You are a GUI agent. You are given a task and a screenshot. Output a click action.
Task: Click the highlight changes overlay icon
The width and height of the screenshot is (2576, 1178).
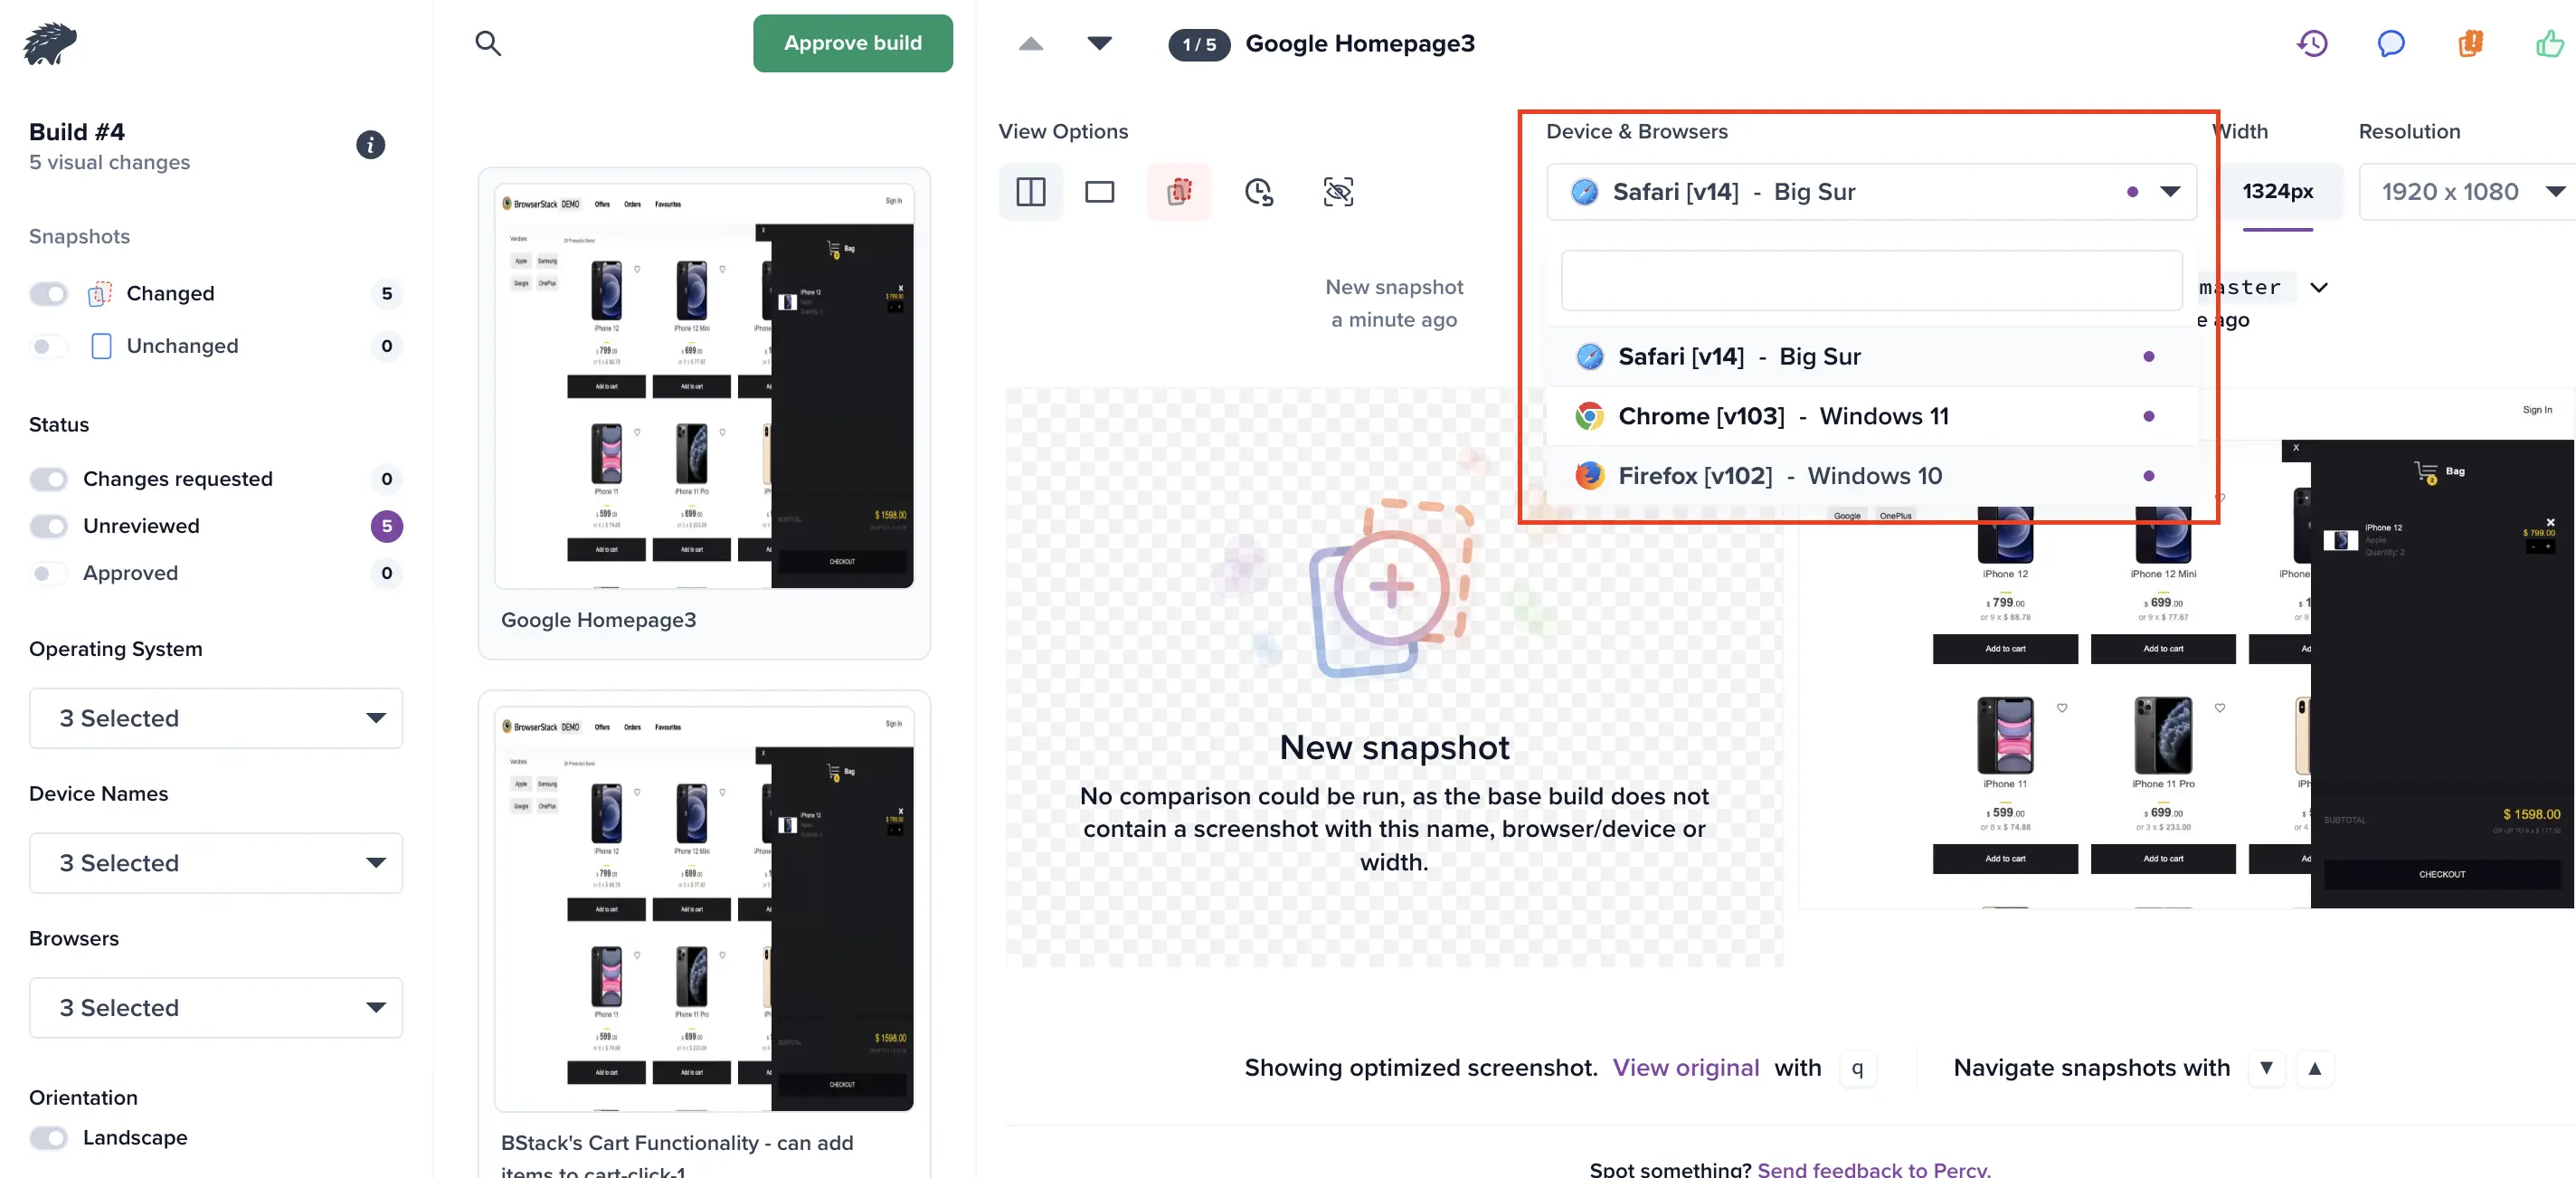pyautogui.click(x=1179, y=192)
